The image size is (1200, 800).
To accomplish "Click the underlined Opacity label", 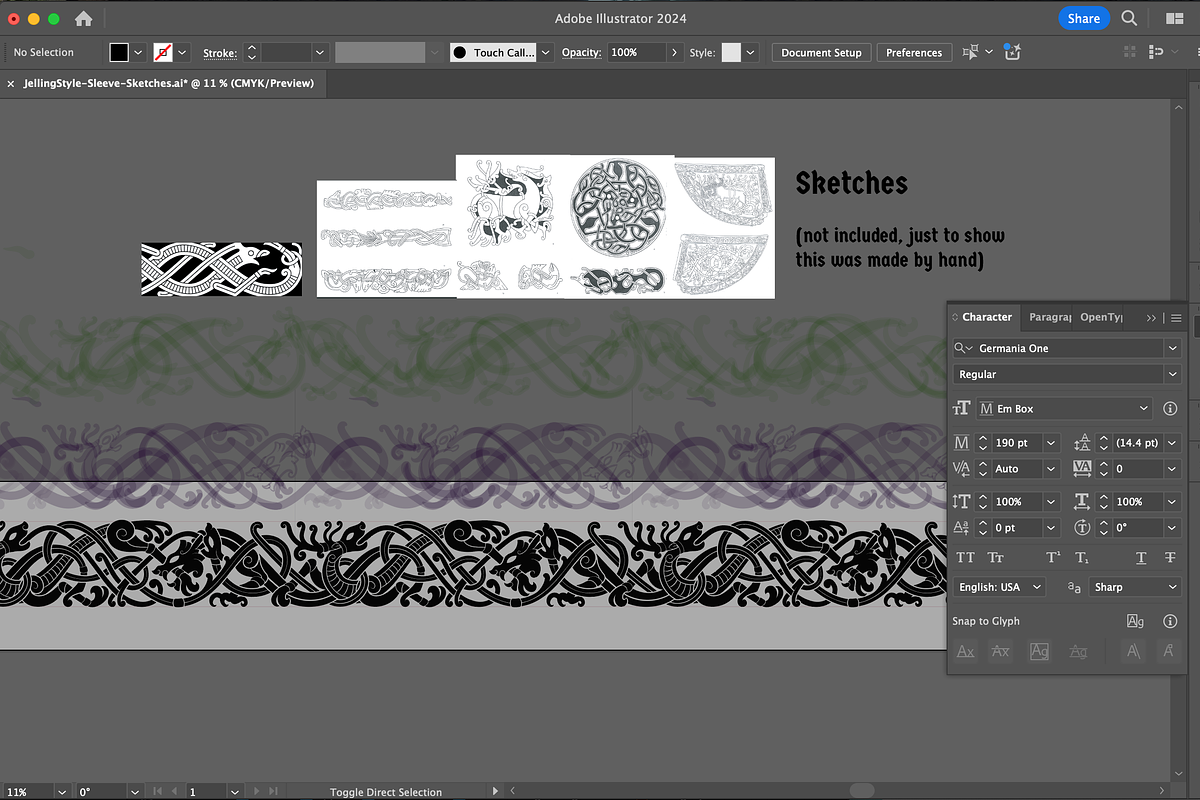I will [x=581, y=53].
